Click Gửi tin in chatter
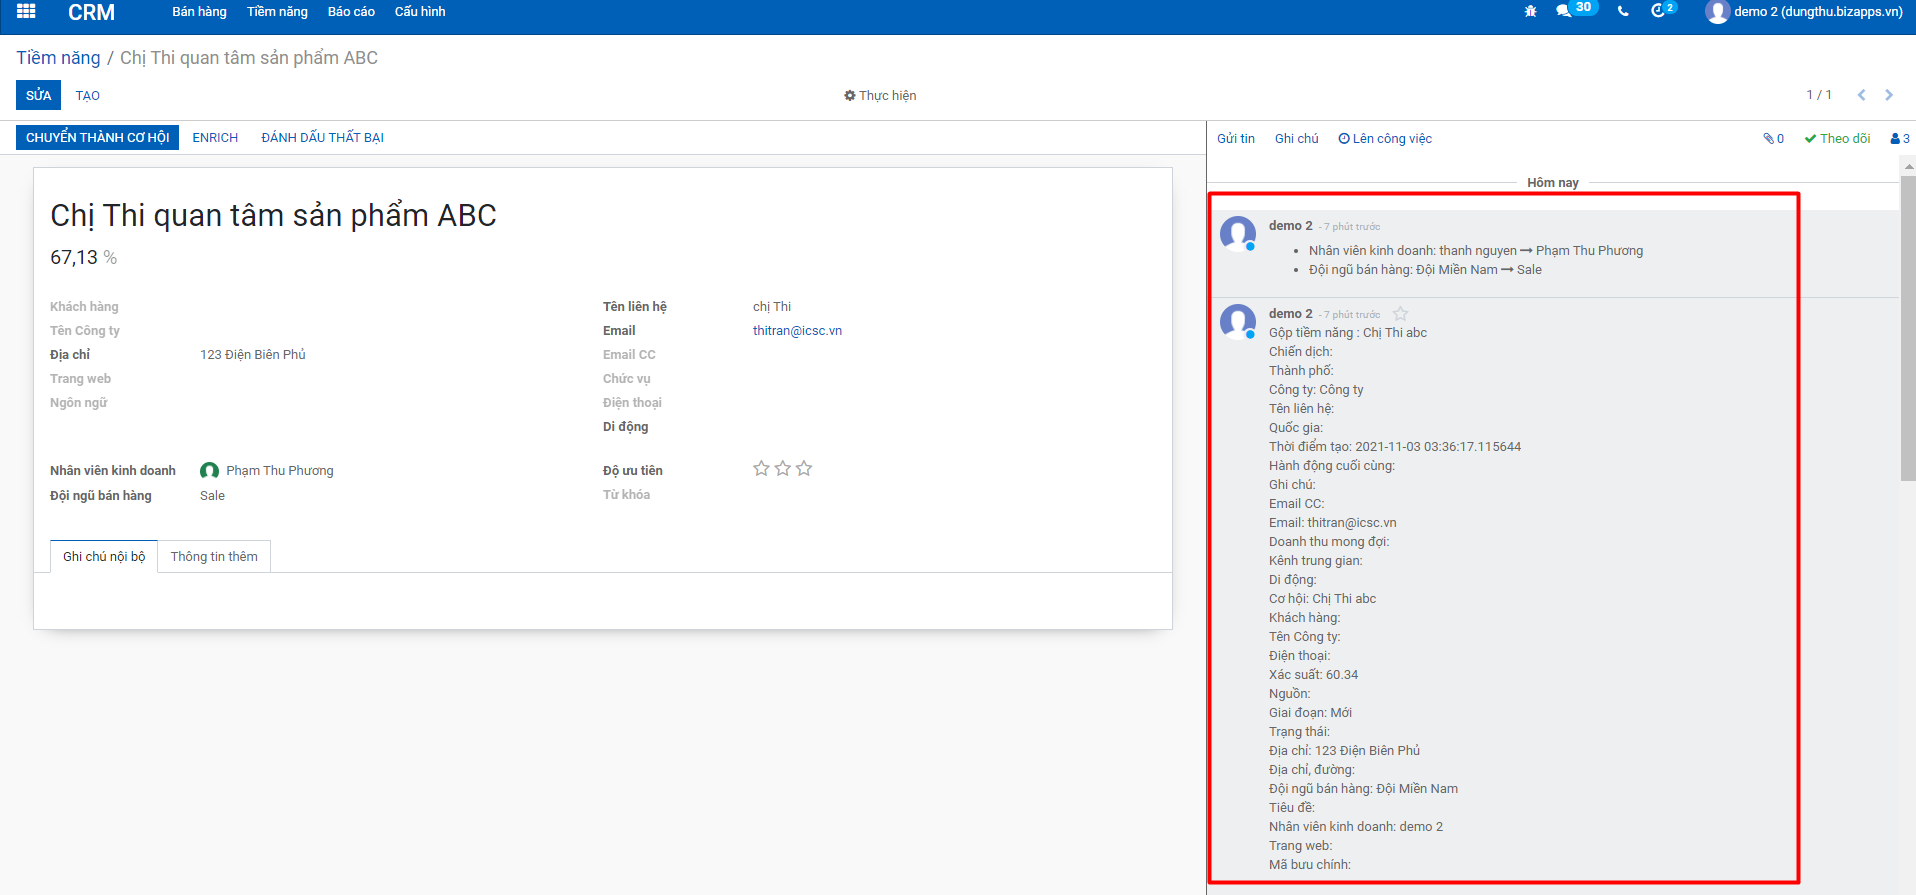This screenshot has width=1916, height=895. [x=1236, y=139]
